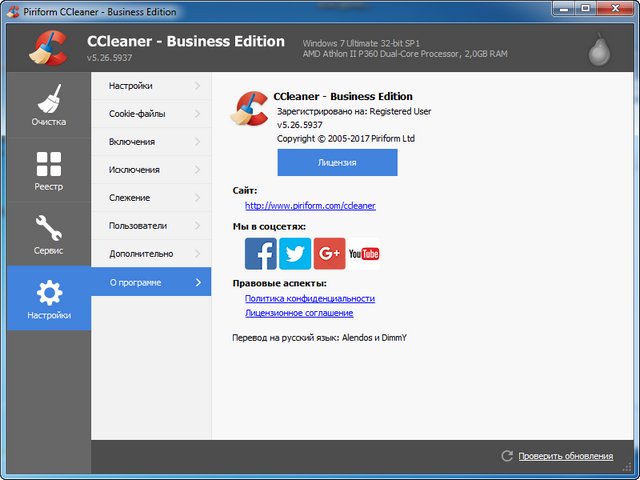
Task: Close the CCleaner window
Action: pyautogui.click(x=614, y=8)
